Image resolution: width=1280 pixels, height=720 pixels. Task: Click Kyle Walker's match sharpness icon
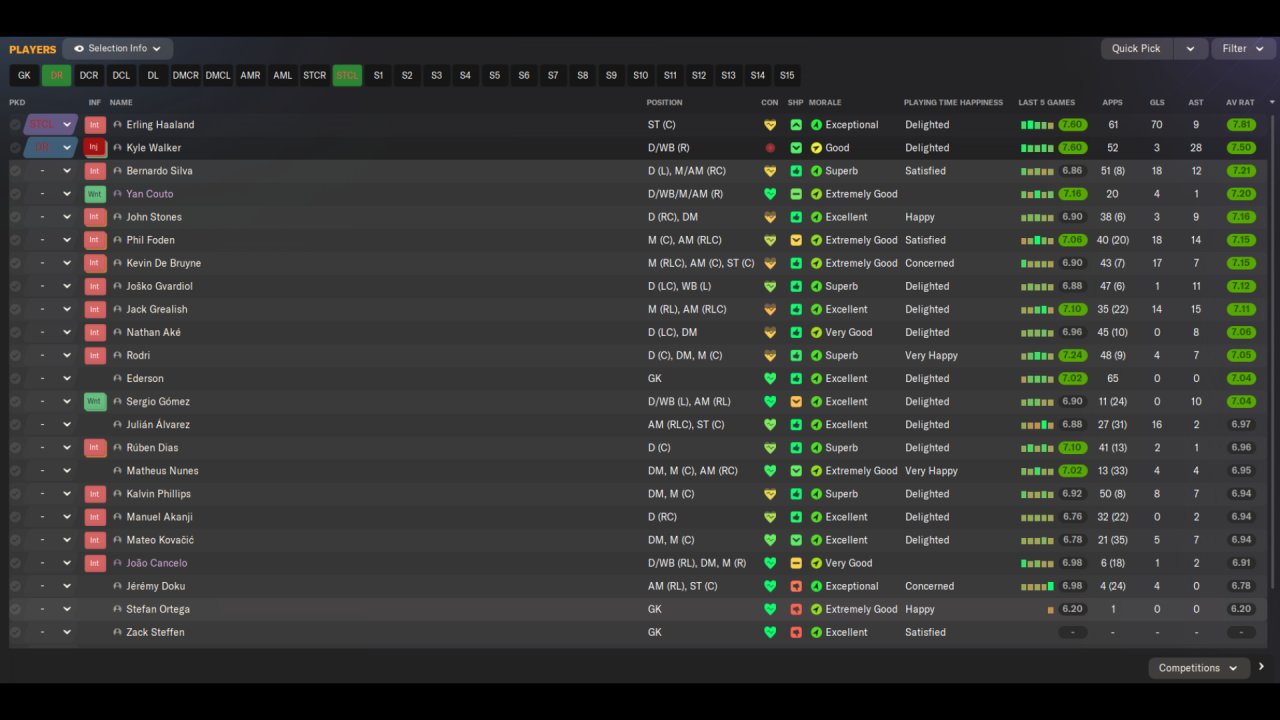[796, 148]
